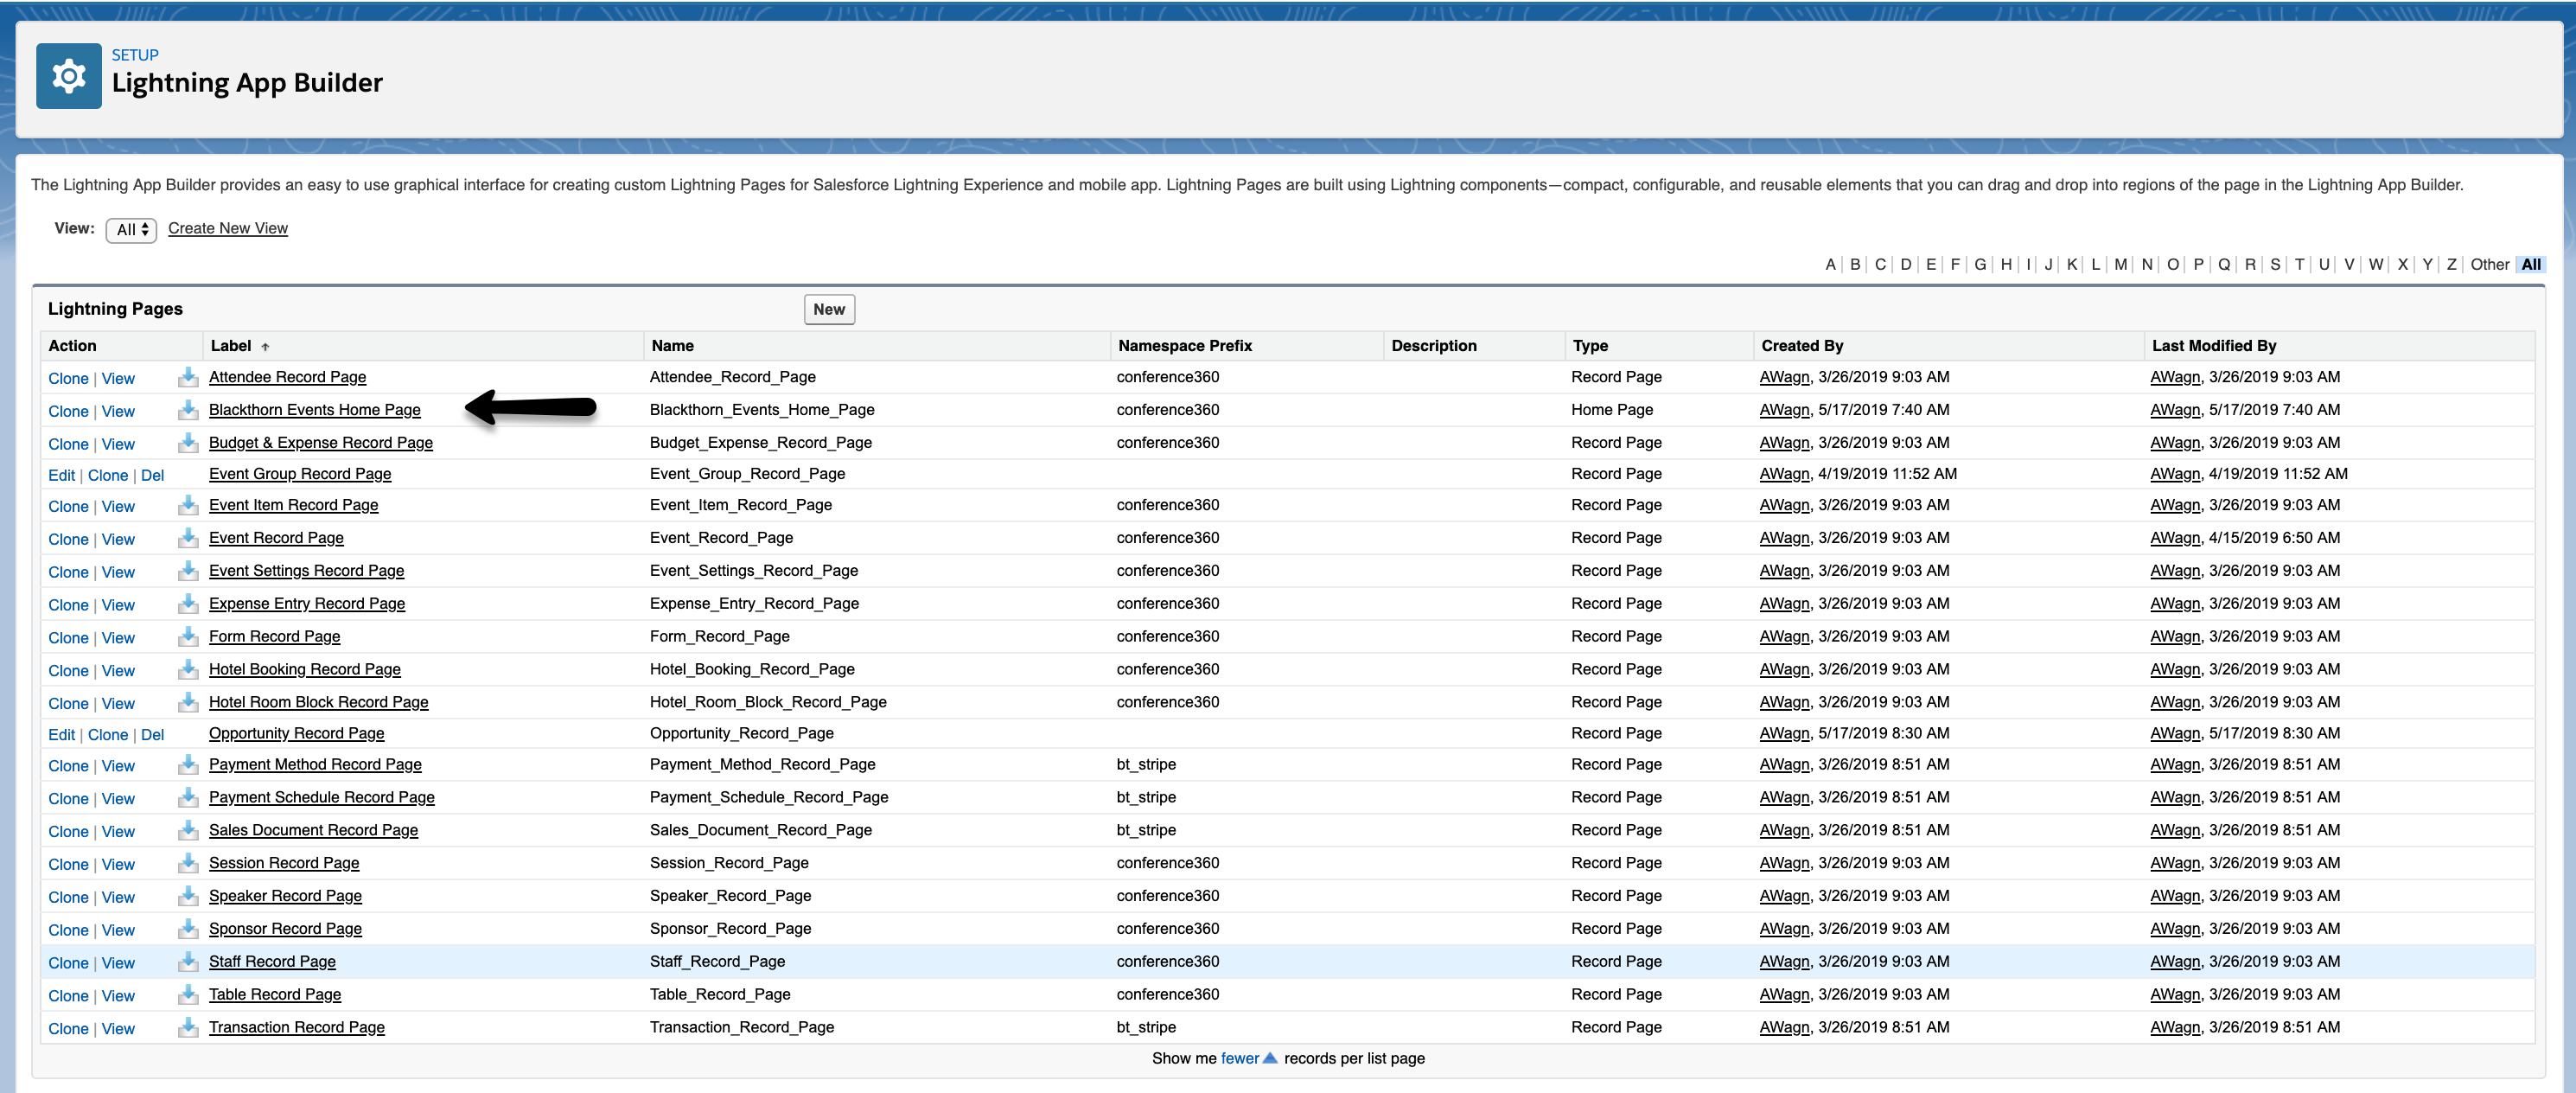Image resolution: width=2576 pixels, height=1093 pixels.
Task: Click AWagn in Created By for Transaction Record Page
Action: 1784,1027
